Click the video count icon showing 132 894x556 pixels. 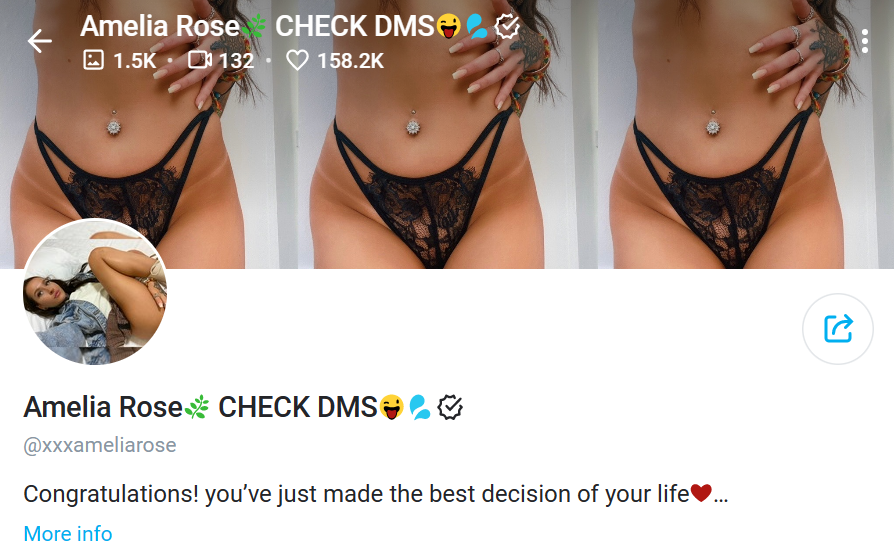point(200,60)
